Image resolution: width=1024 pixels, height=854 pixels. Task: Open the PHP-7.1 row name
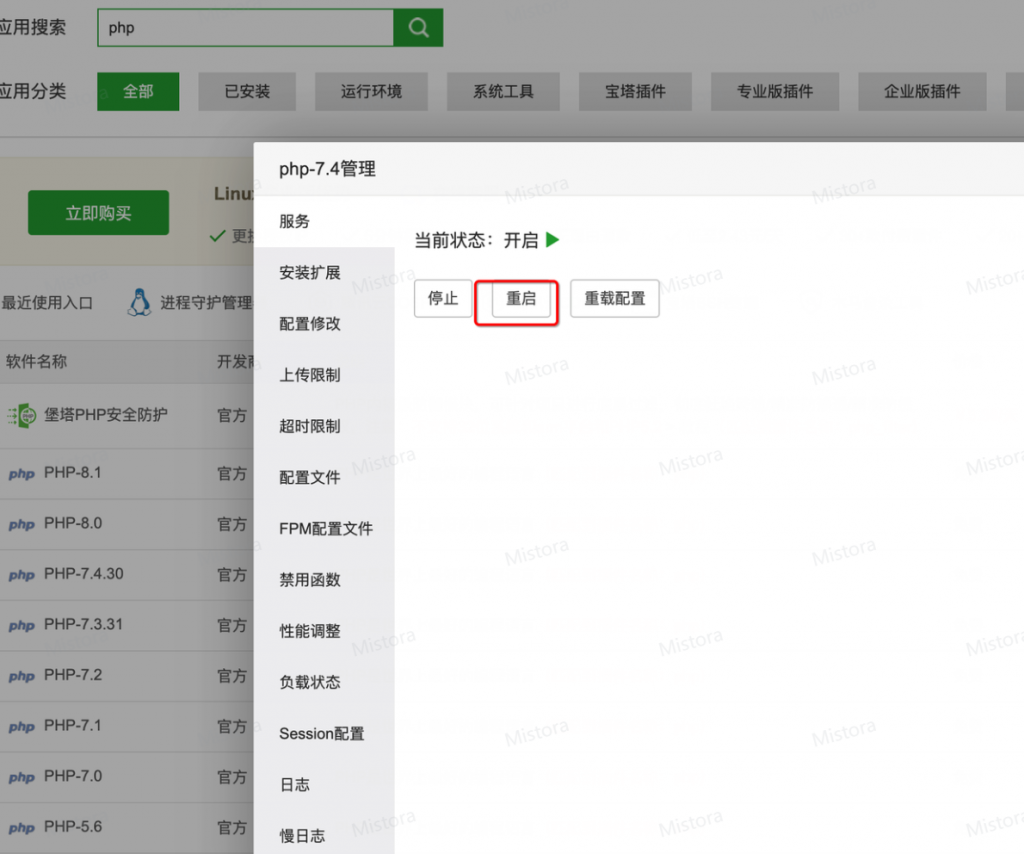(72, 725)
